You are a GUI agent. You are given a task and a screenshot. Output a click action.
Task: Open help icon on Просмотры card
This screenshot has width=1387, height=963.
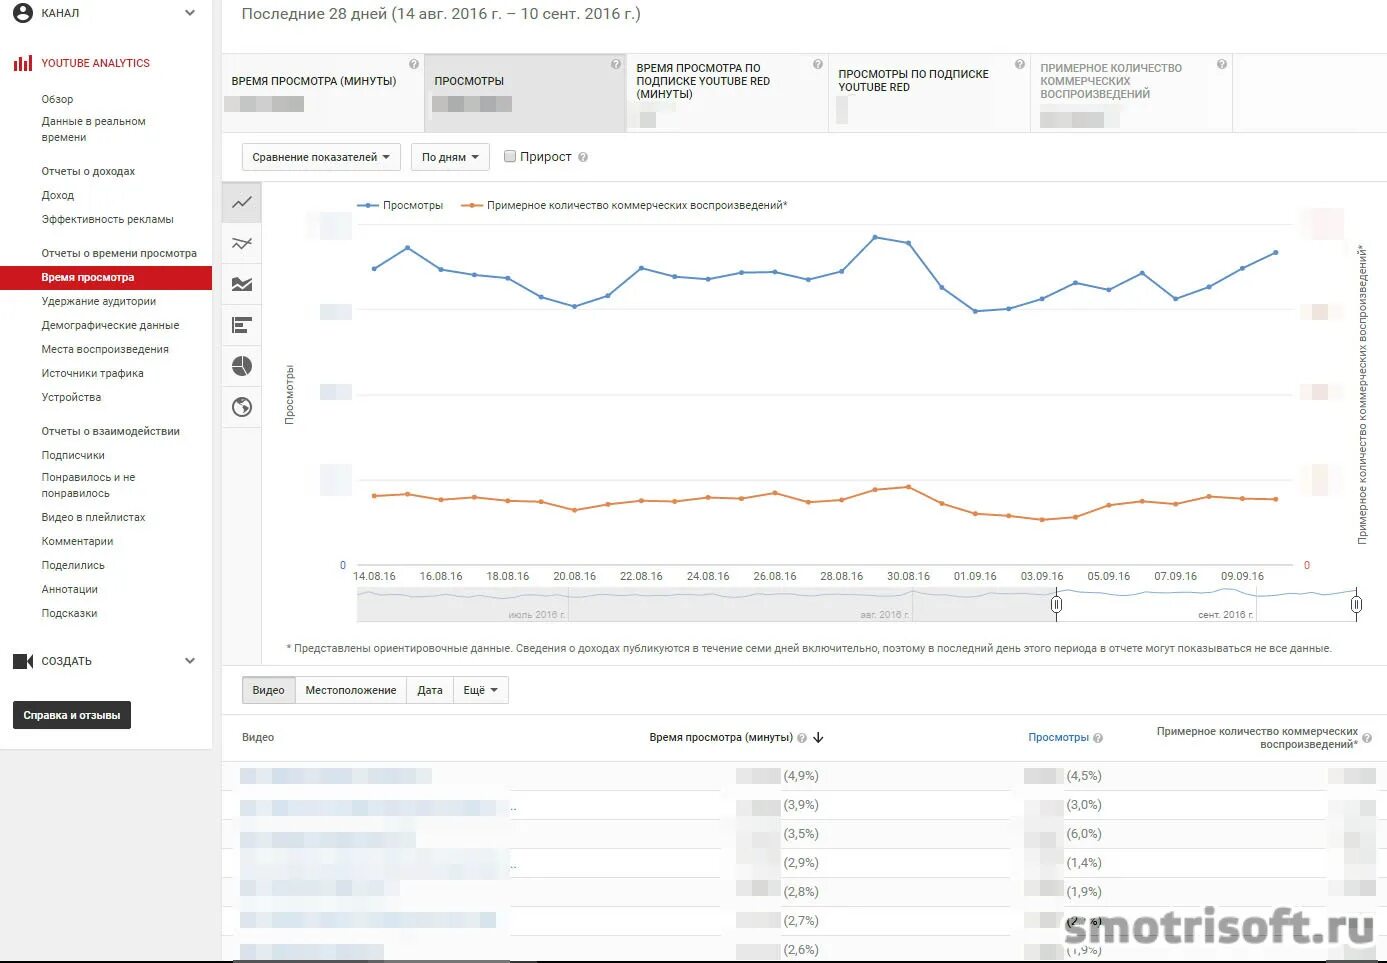pyautogui.click(x=616, y=64)
